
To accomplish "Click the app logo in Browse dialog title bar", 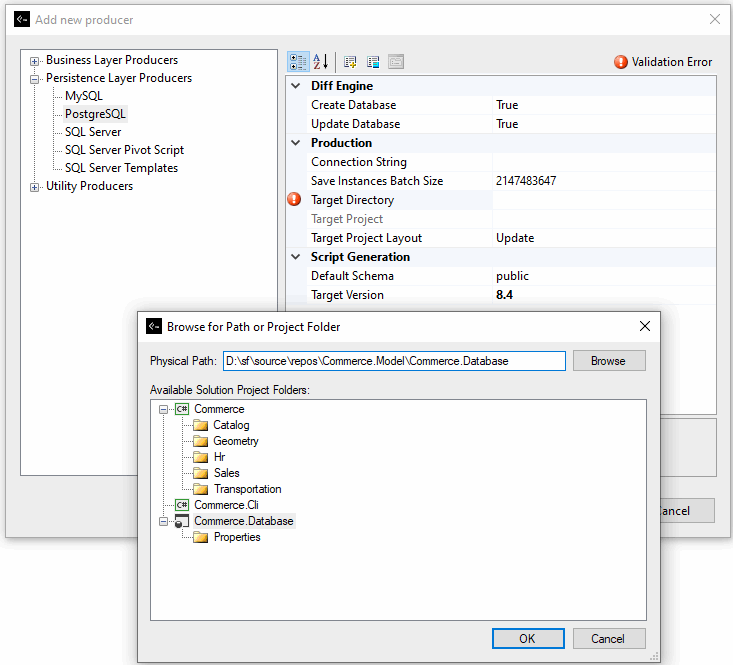I will click(x=154, y=326).
